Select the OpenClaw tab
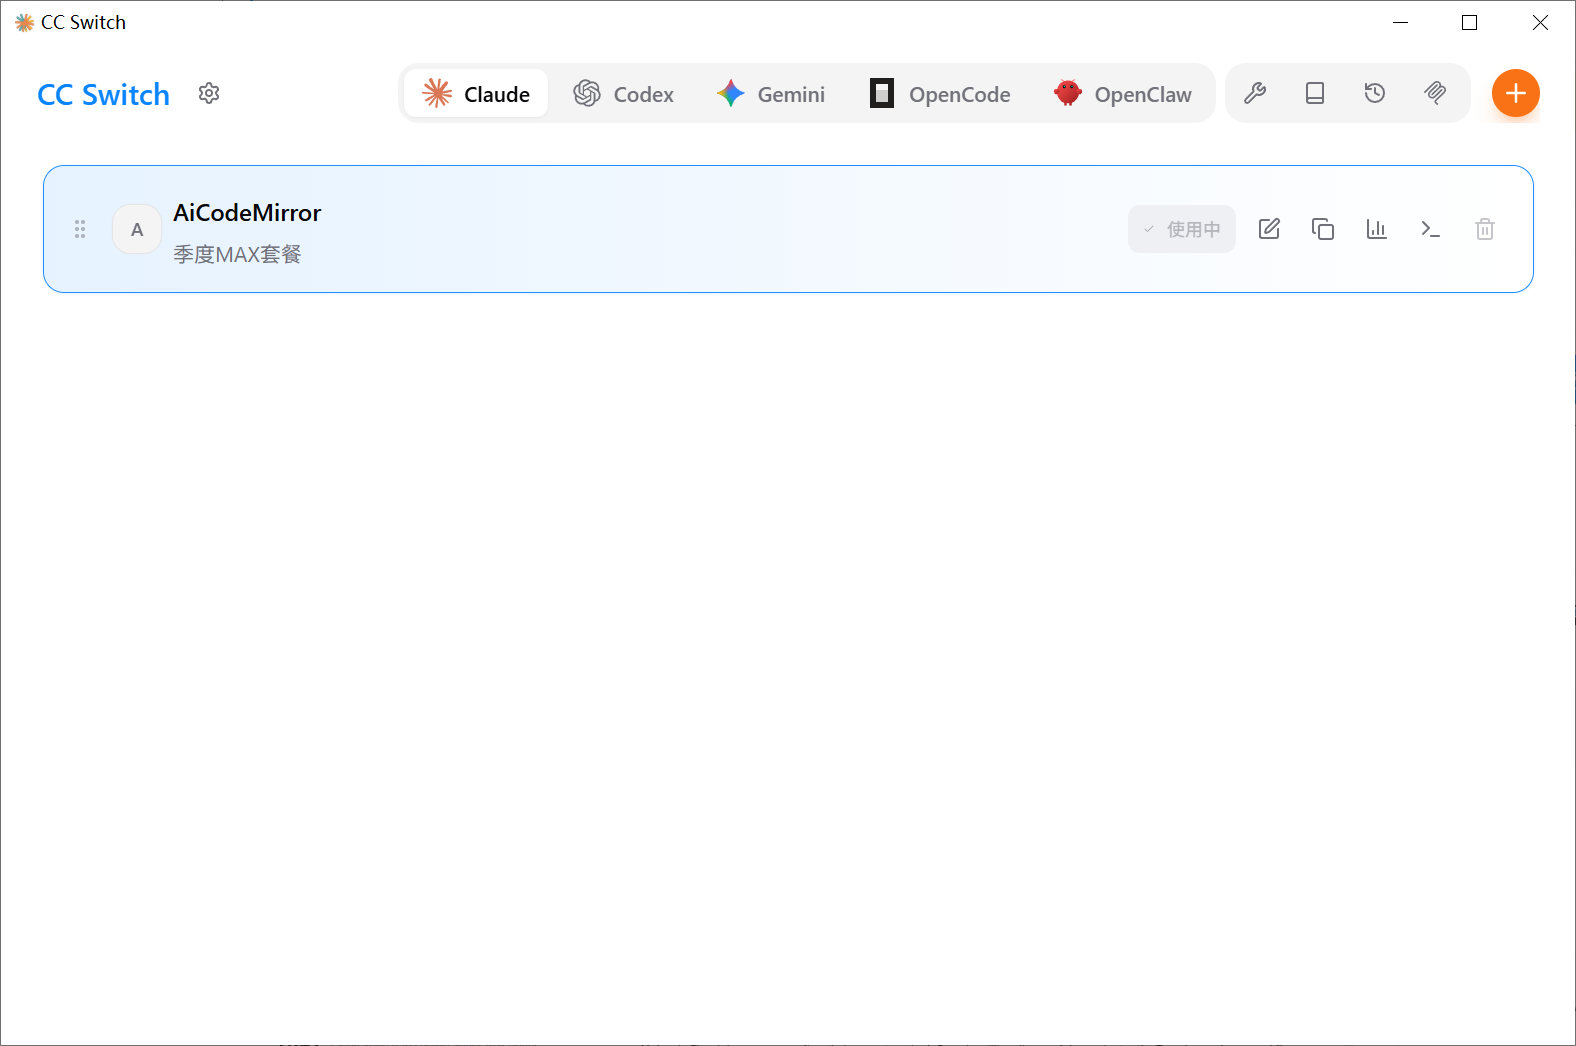The height and width of the screenshot is (1046, 1576). [1123, 94]
